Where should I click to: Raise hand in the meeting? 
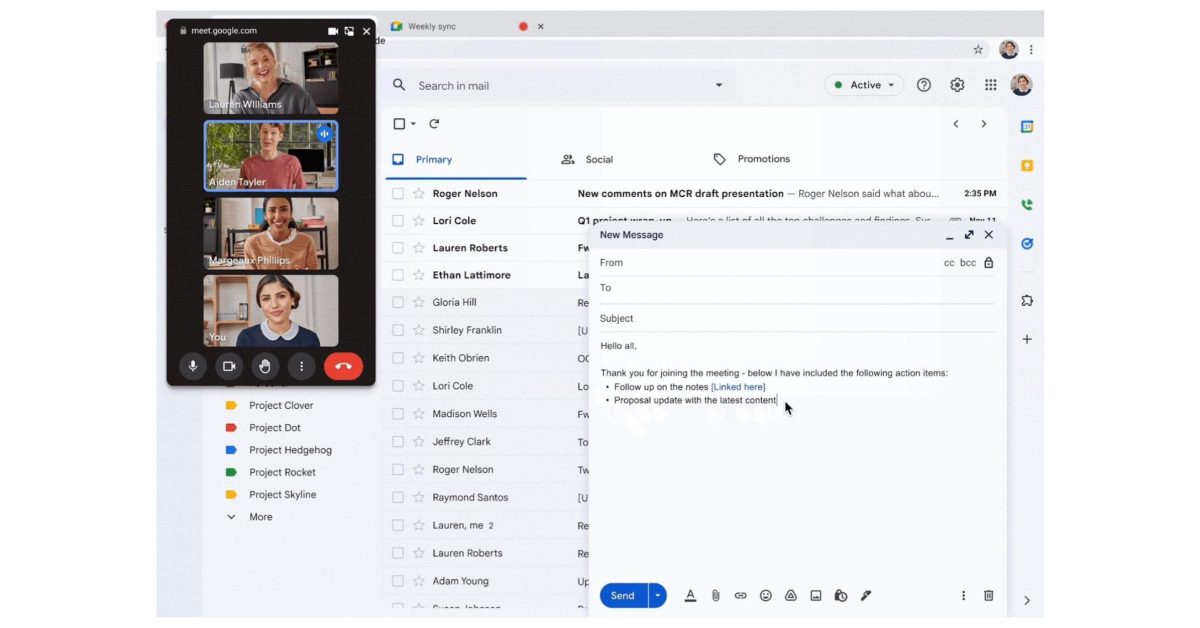(265, 366)
